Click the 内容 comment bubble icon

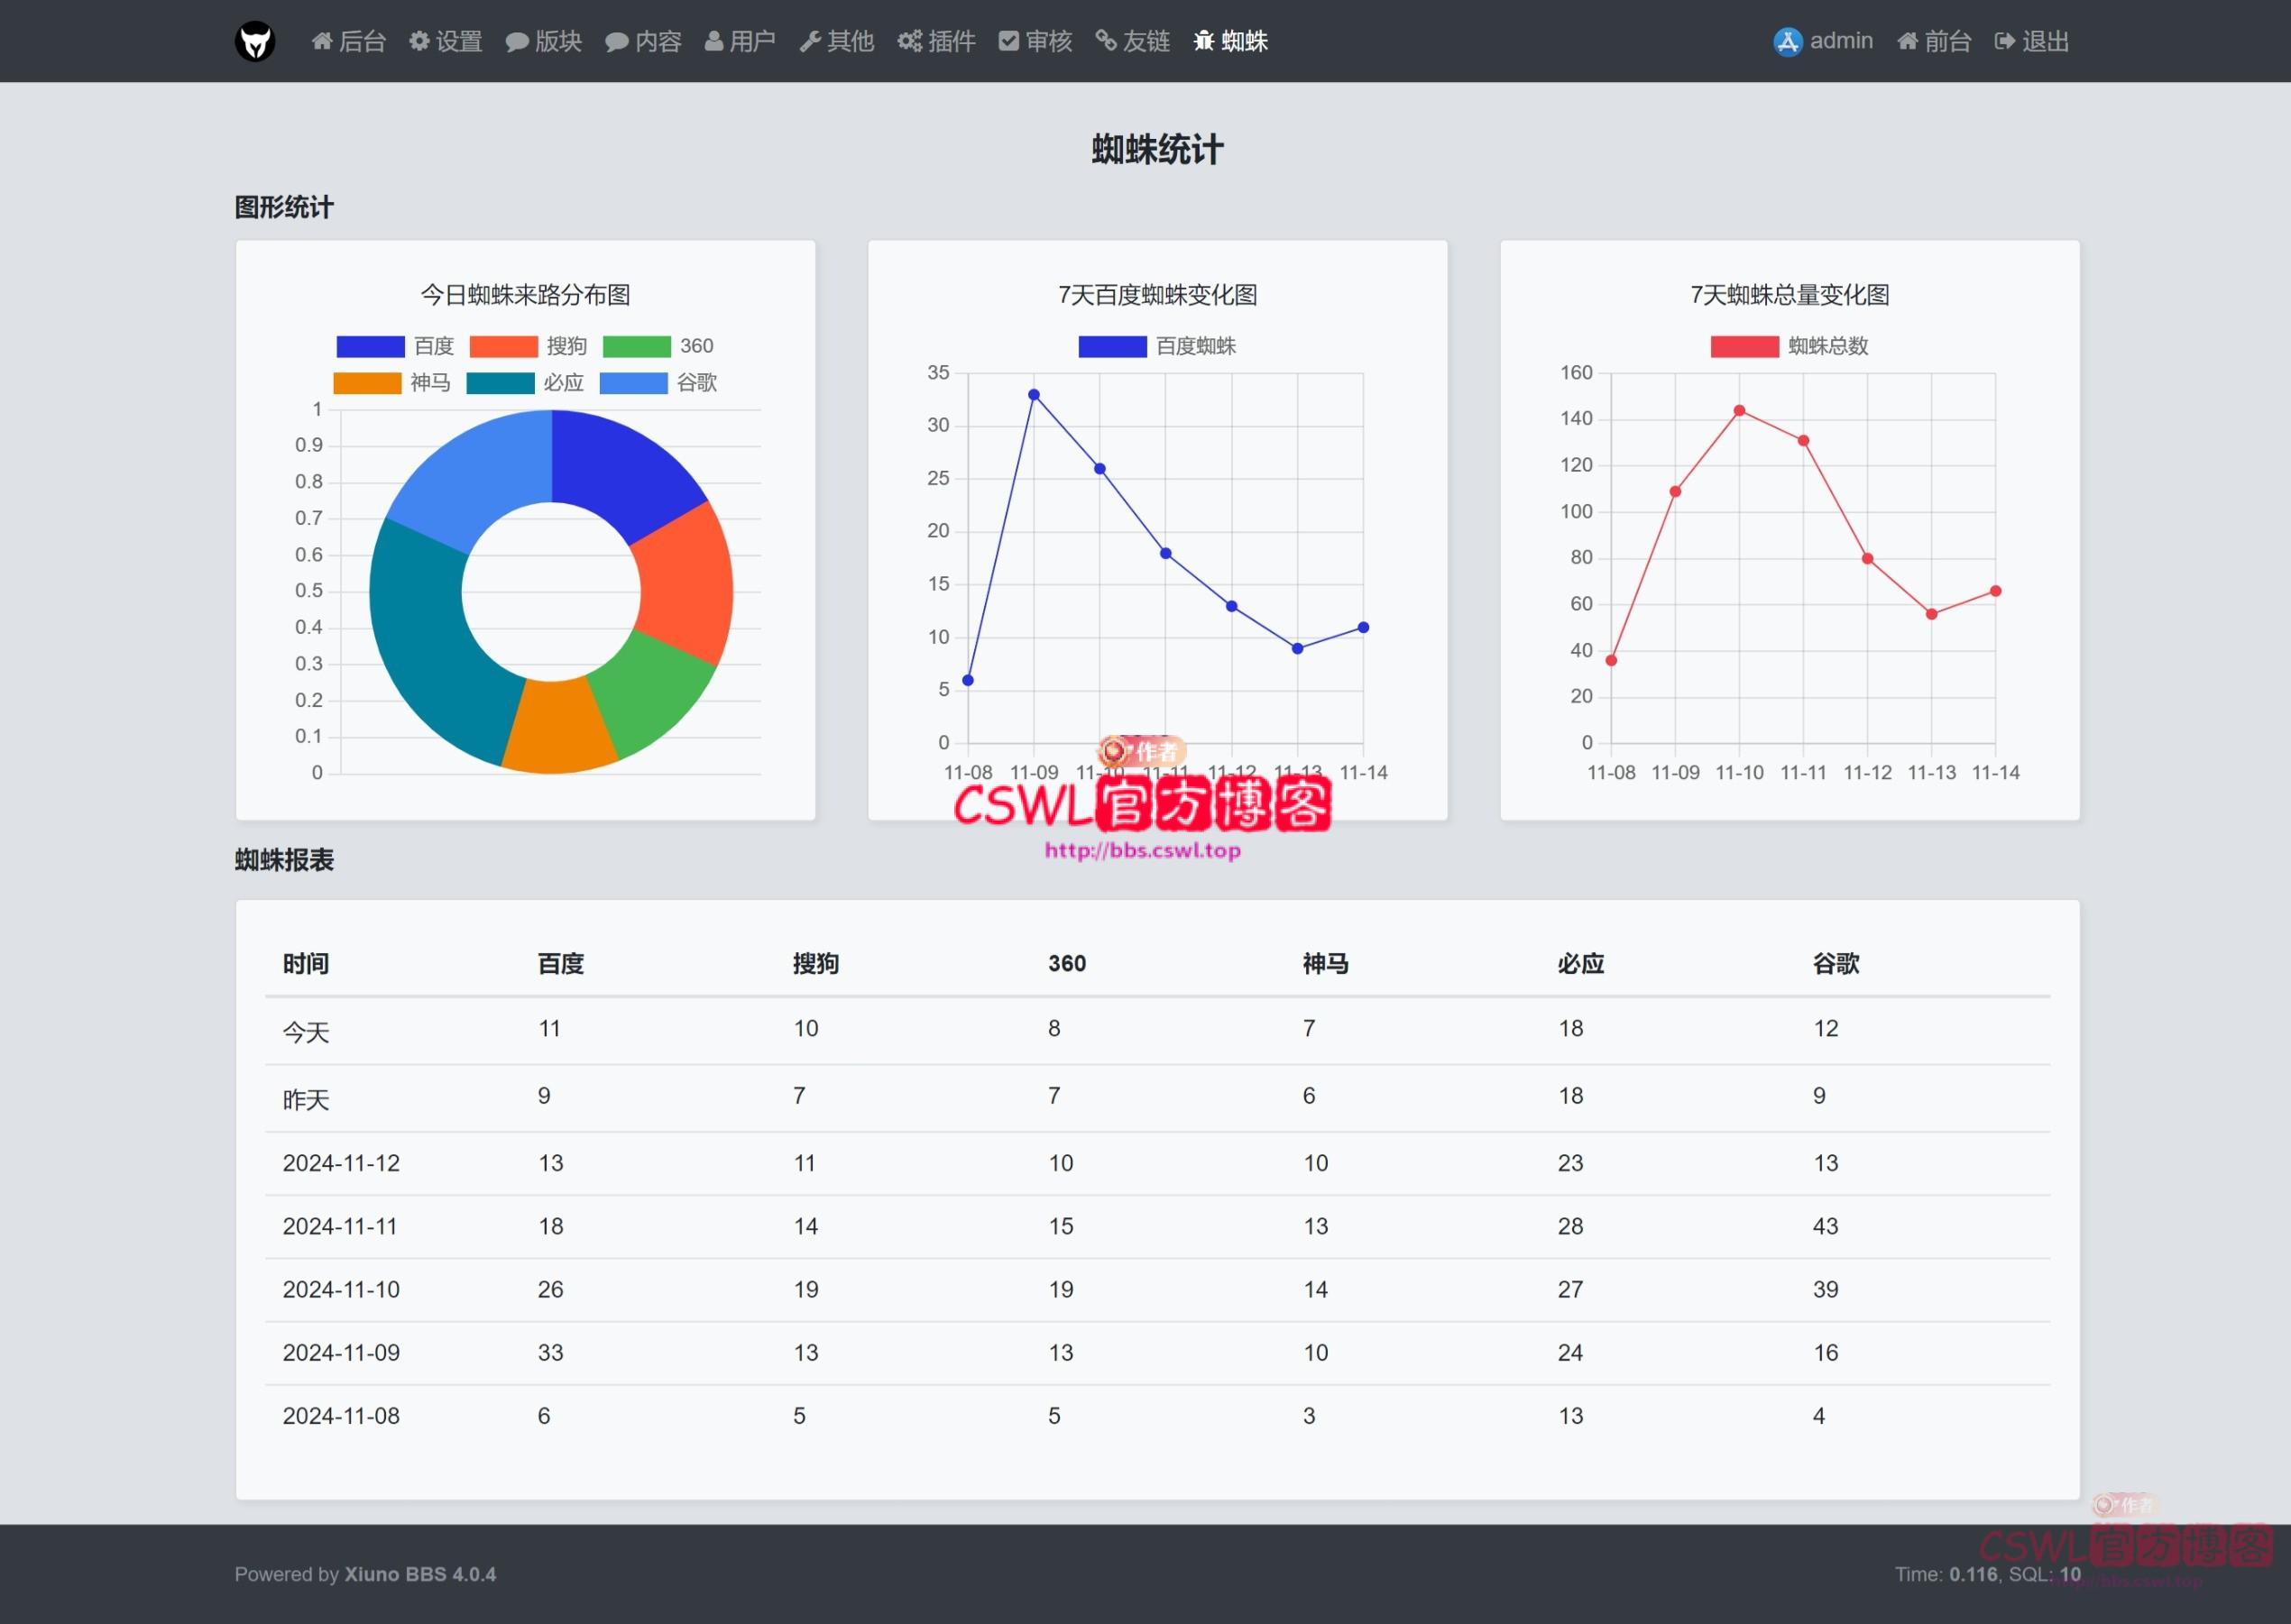616,41
